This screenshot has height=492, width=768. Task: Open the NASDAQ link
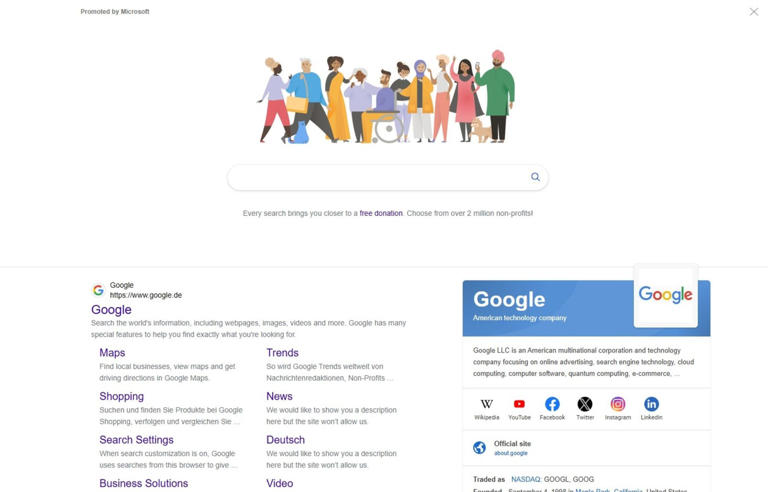[526, 479]
